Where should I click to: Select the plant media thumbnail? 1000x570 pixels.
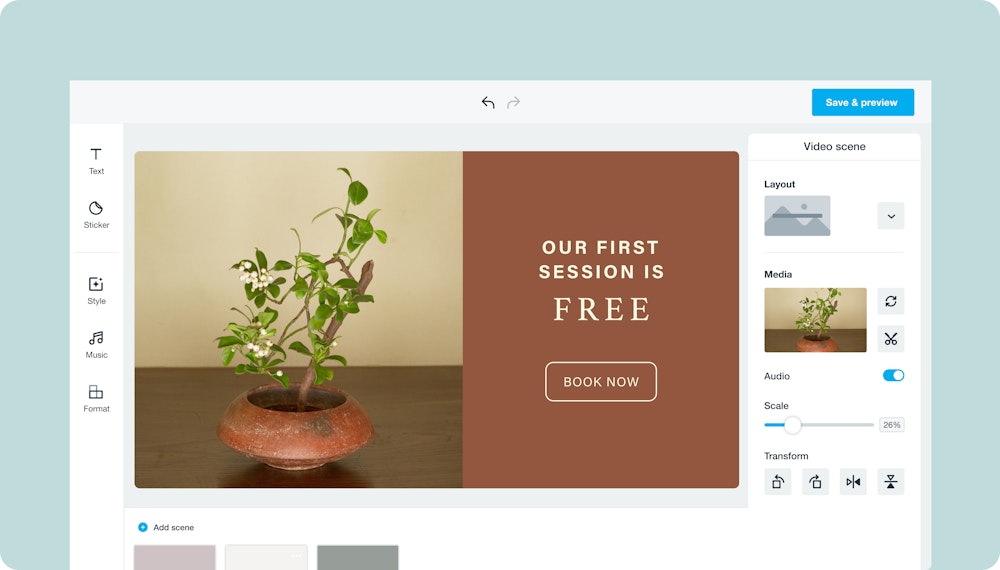click(x=815, y=320)
